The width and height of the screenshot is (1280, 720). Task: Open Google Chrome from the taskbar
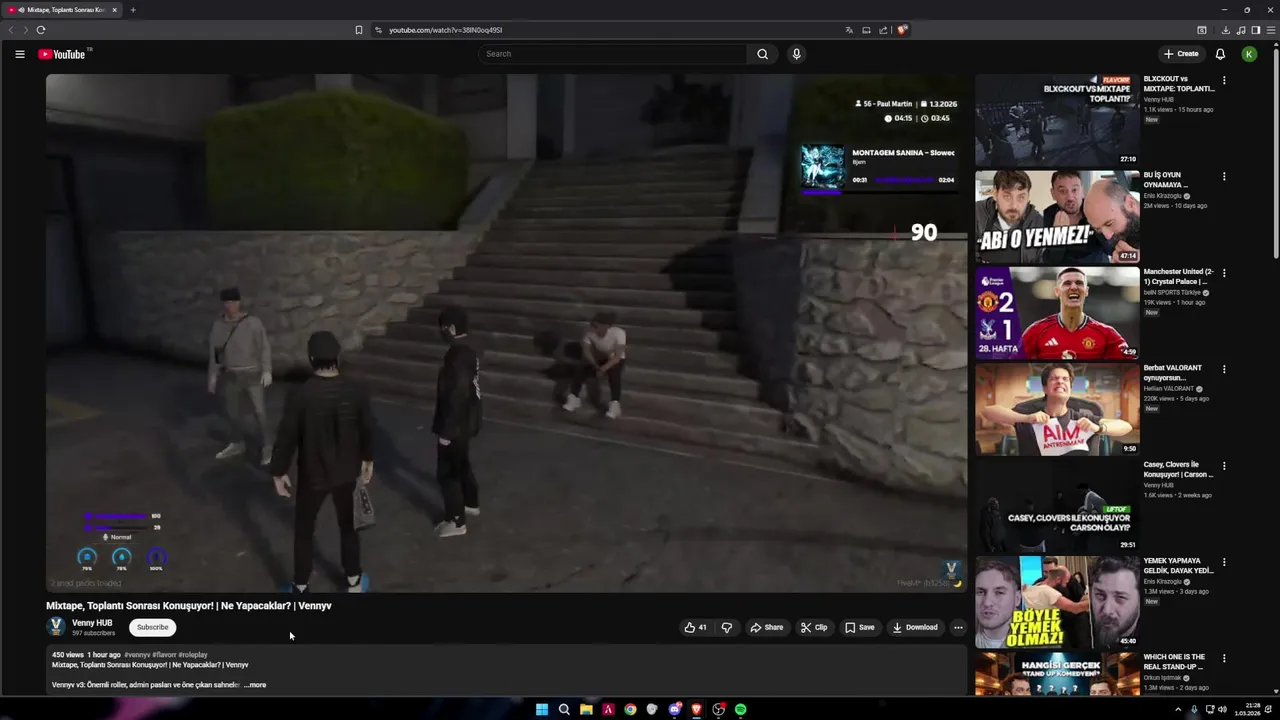click(x=630, y=709)
